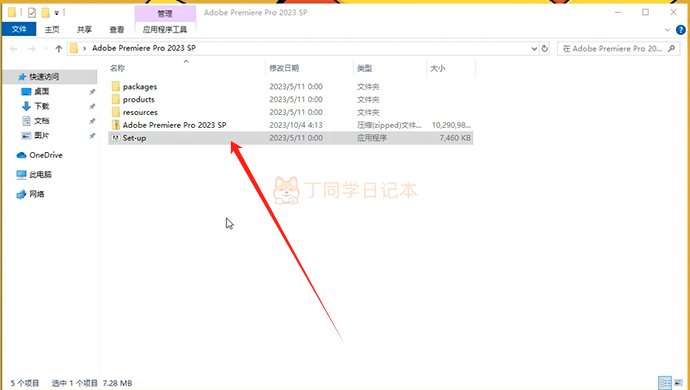This screenshot has height=390, width=690.
Task: Open 图片 in the navigation pane
Action: click(42, 135)
